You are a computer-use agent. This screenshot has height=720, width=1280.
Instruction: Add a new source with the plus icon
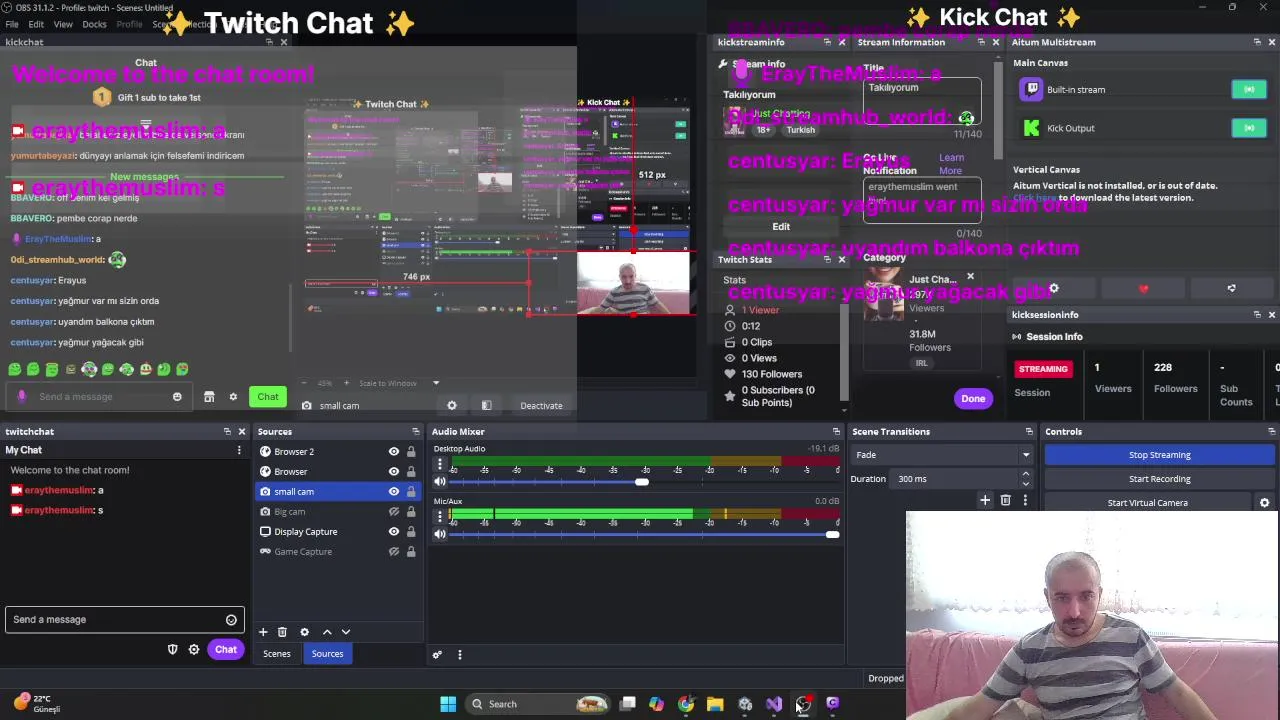click(263, 632)
